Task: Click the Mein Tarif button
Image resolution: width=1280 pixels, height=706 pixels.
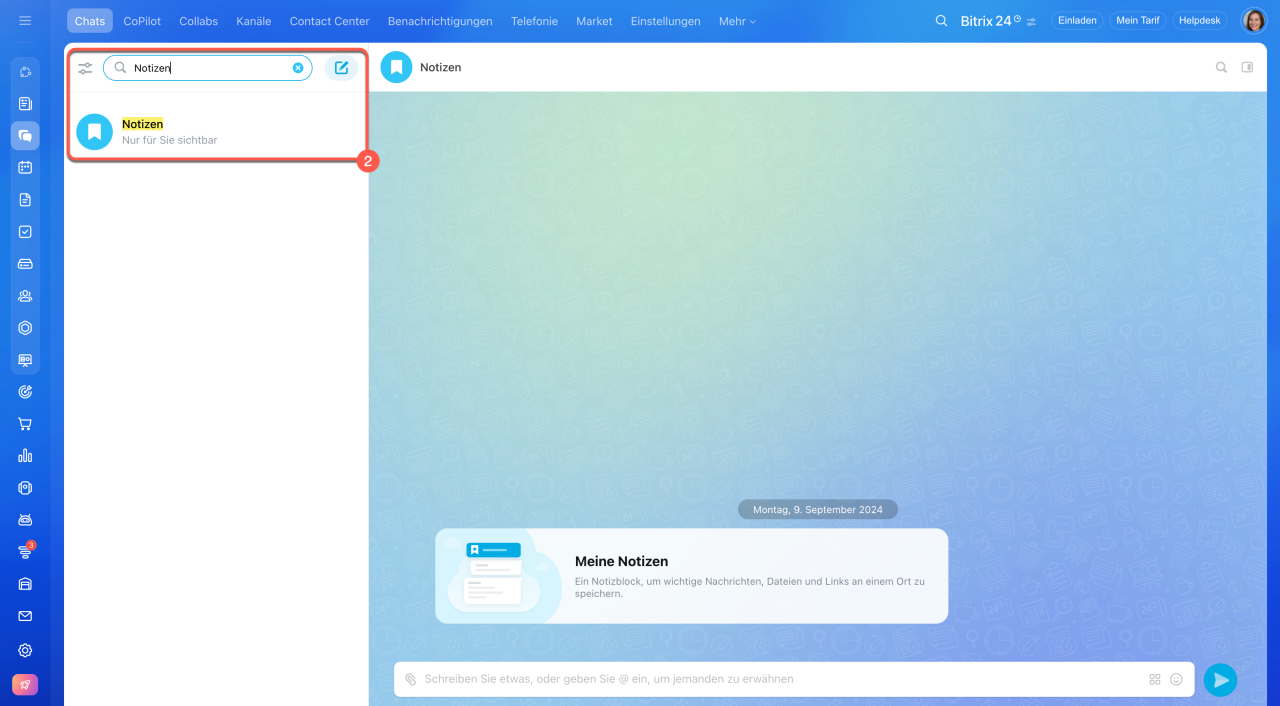Action: click(1138, 21)
